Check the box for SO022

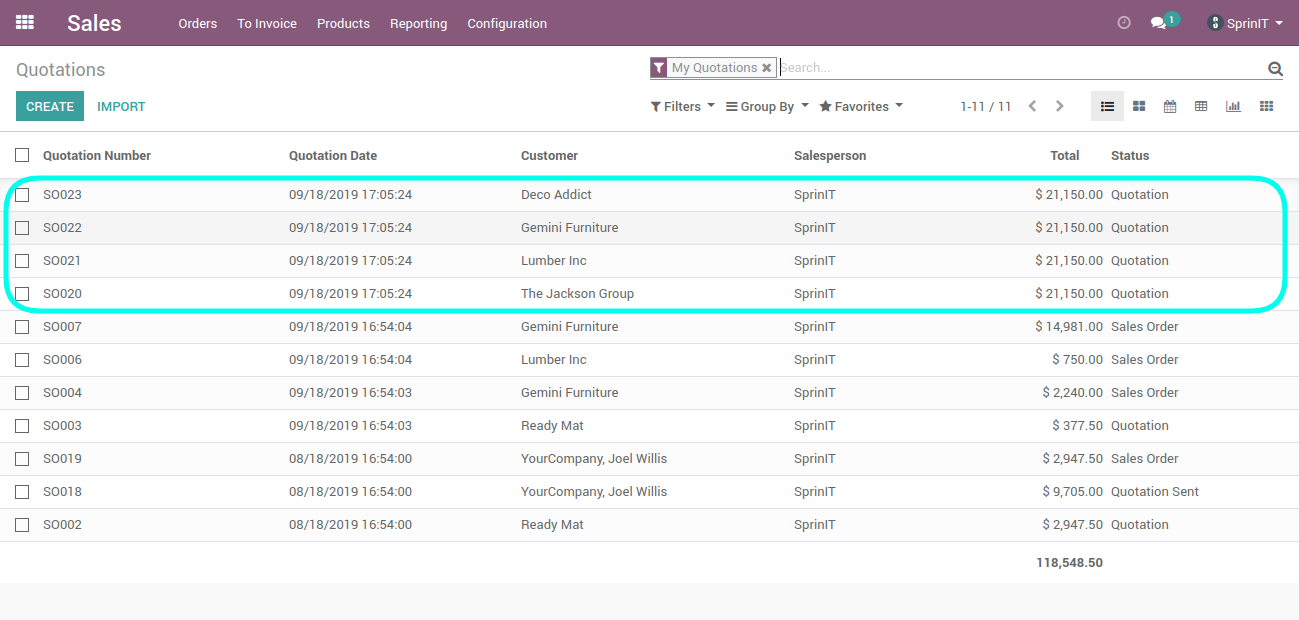point(22,228)
